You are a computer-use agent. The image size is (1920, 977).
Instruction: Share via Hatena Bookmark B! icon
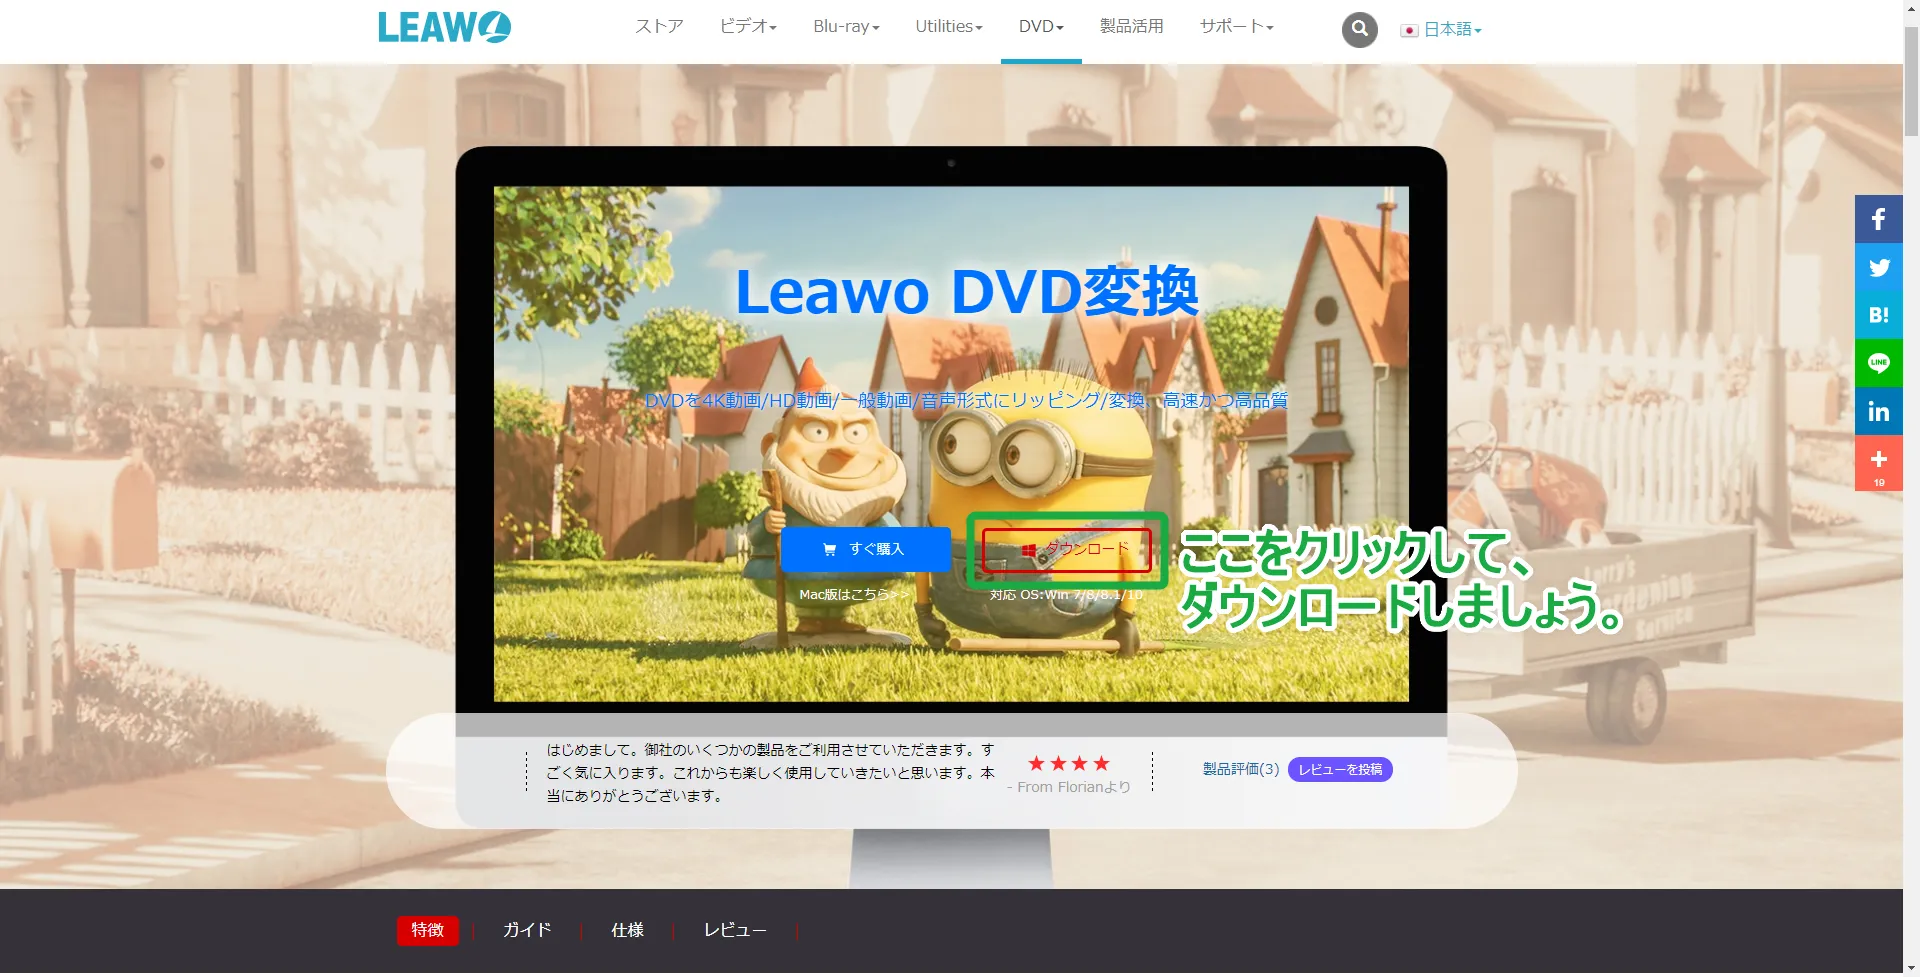[1878, 315]
